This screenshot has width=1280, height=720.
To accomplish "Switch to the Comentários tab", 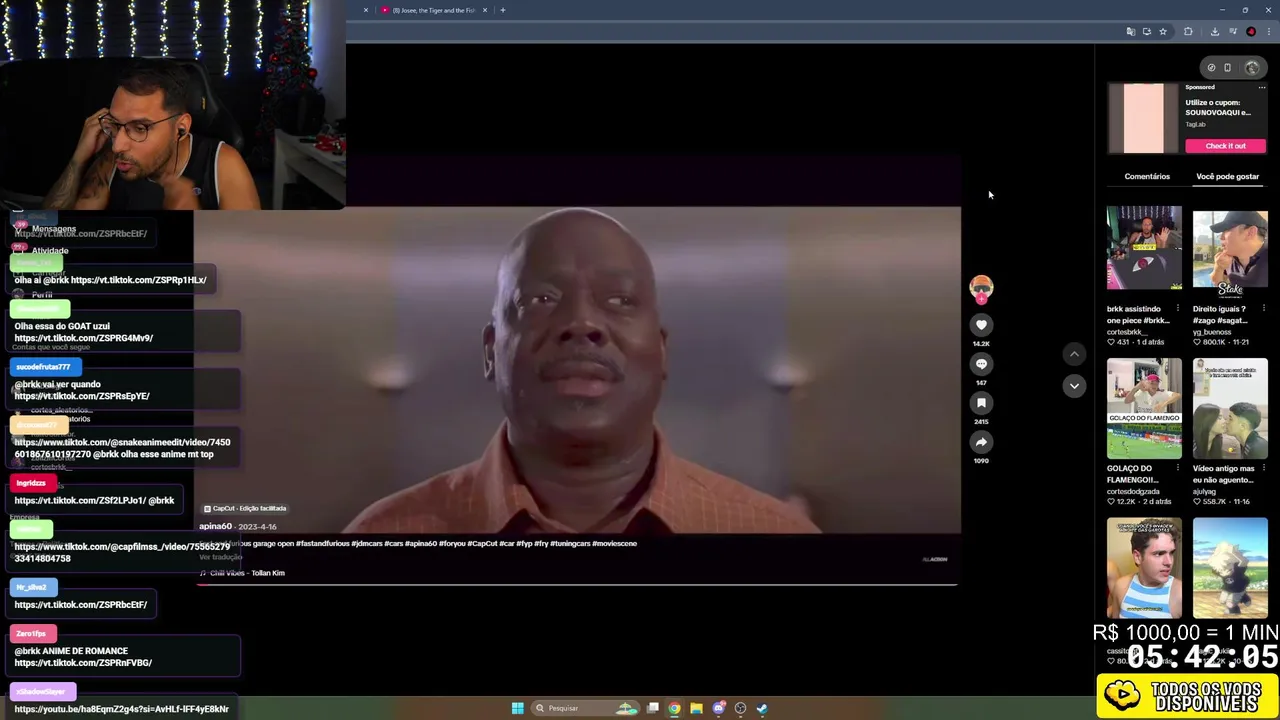I will coord(1147,177).
